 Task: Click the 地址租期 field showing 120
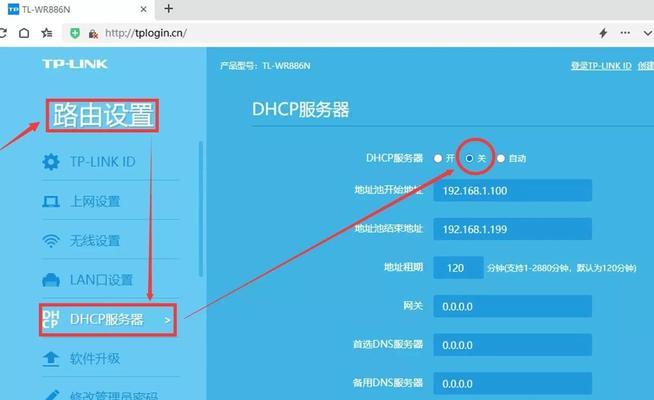point(458,268)
